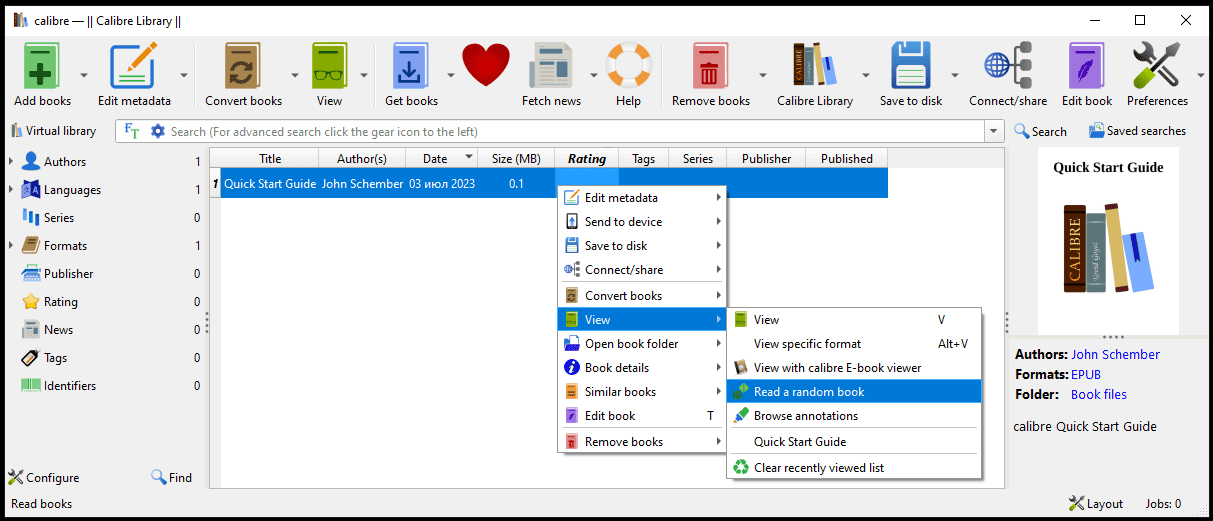
Task: Open Get books store icon
Action: [x=411, y=67]
